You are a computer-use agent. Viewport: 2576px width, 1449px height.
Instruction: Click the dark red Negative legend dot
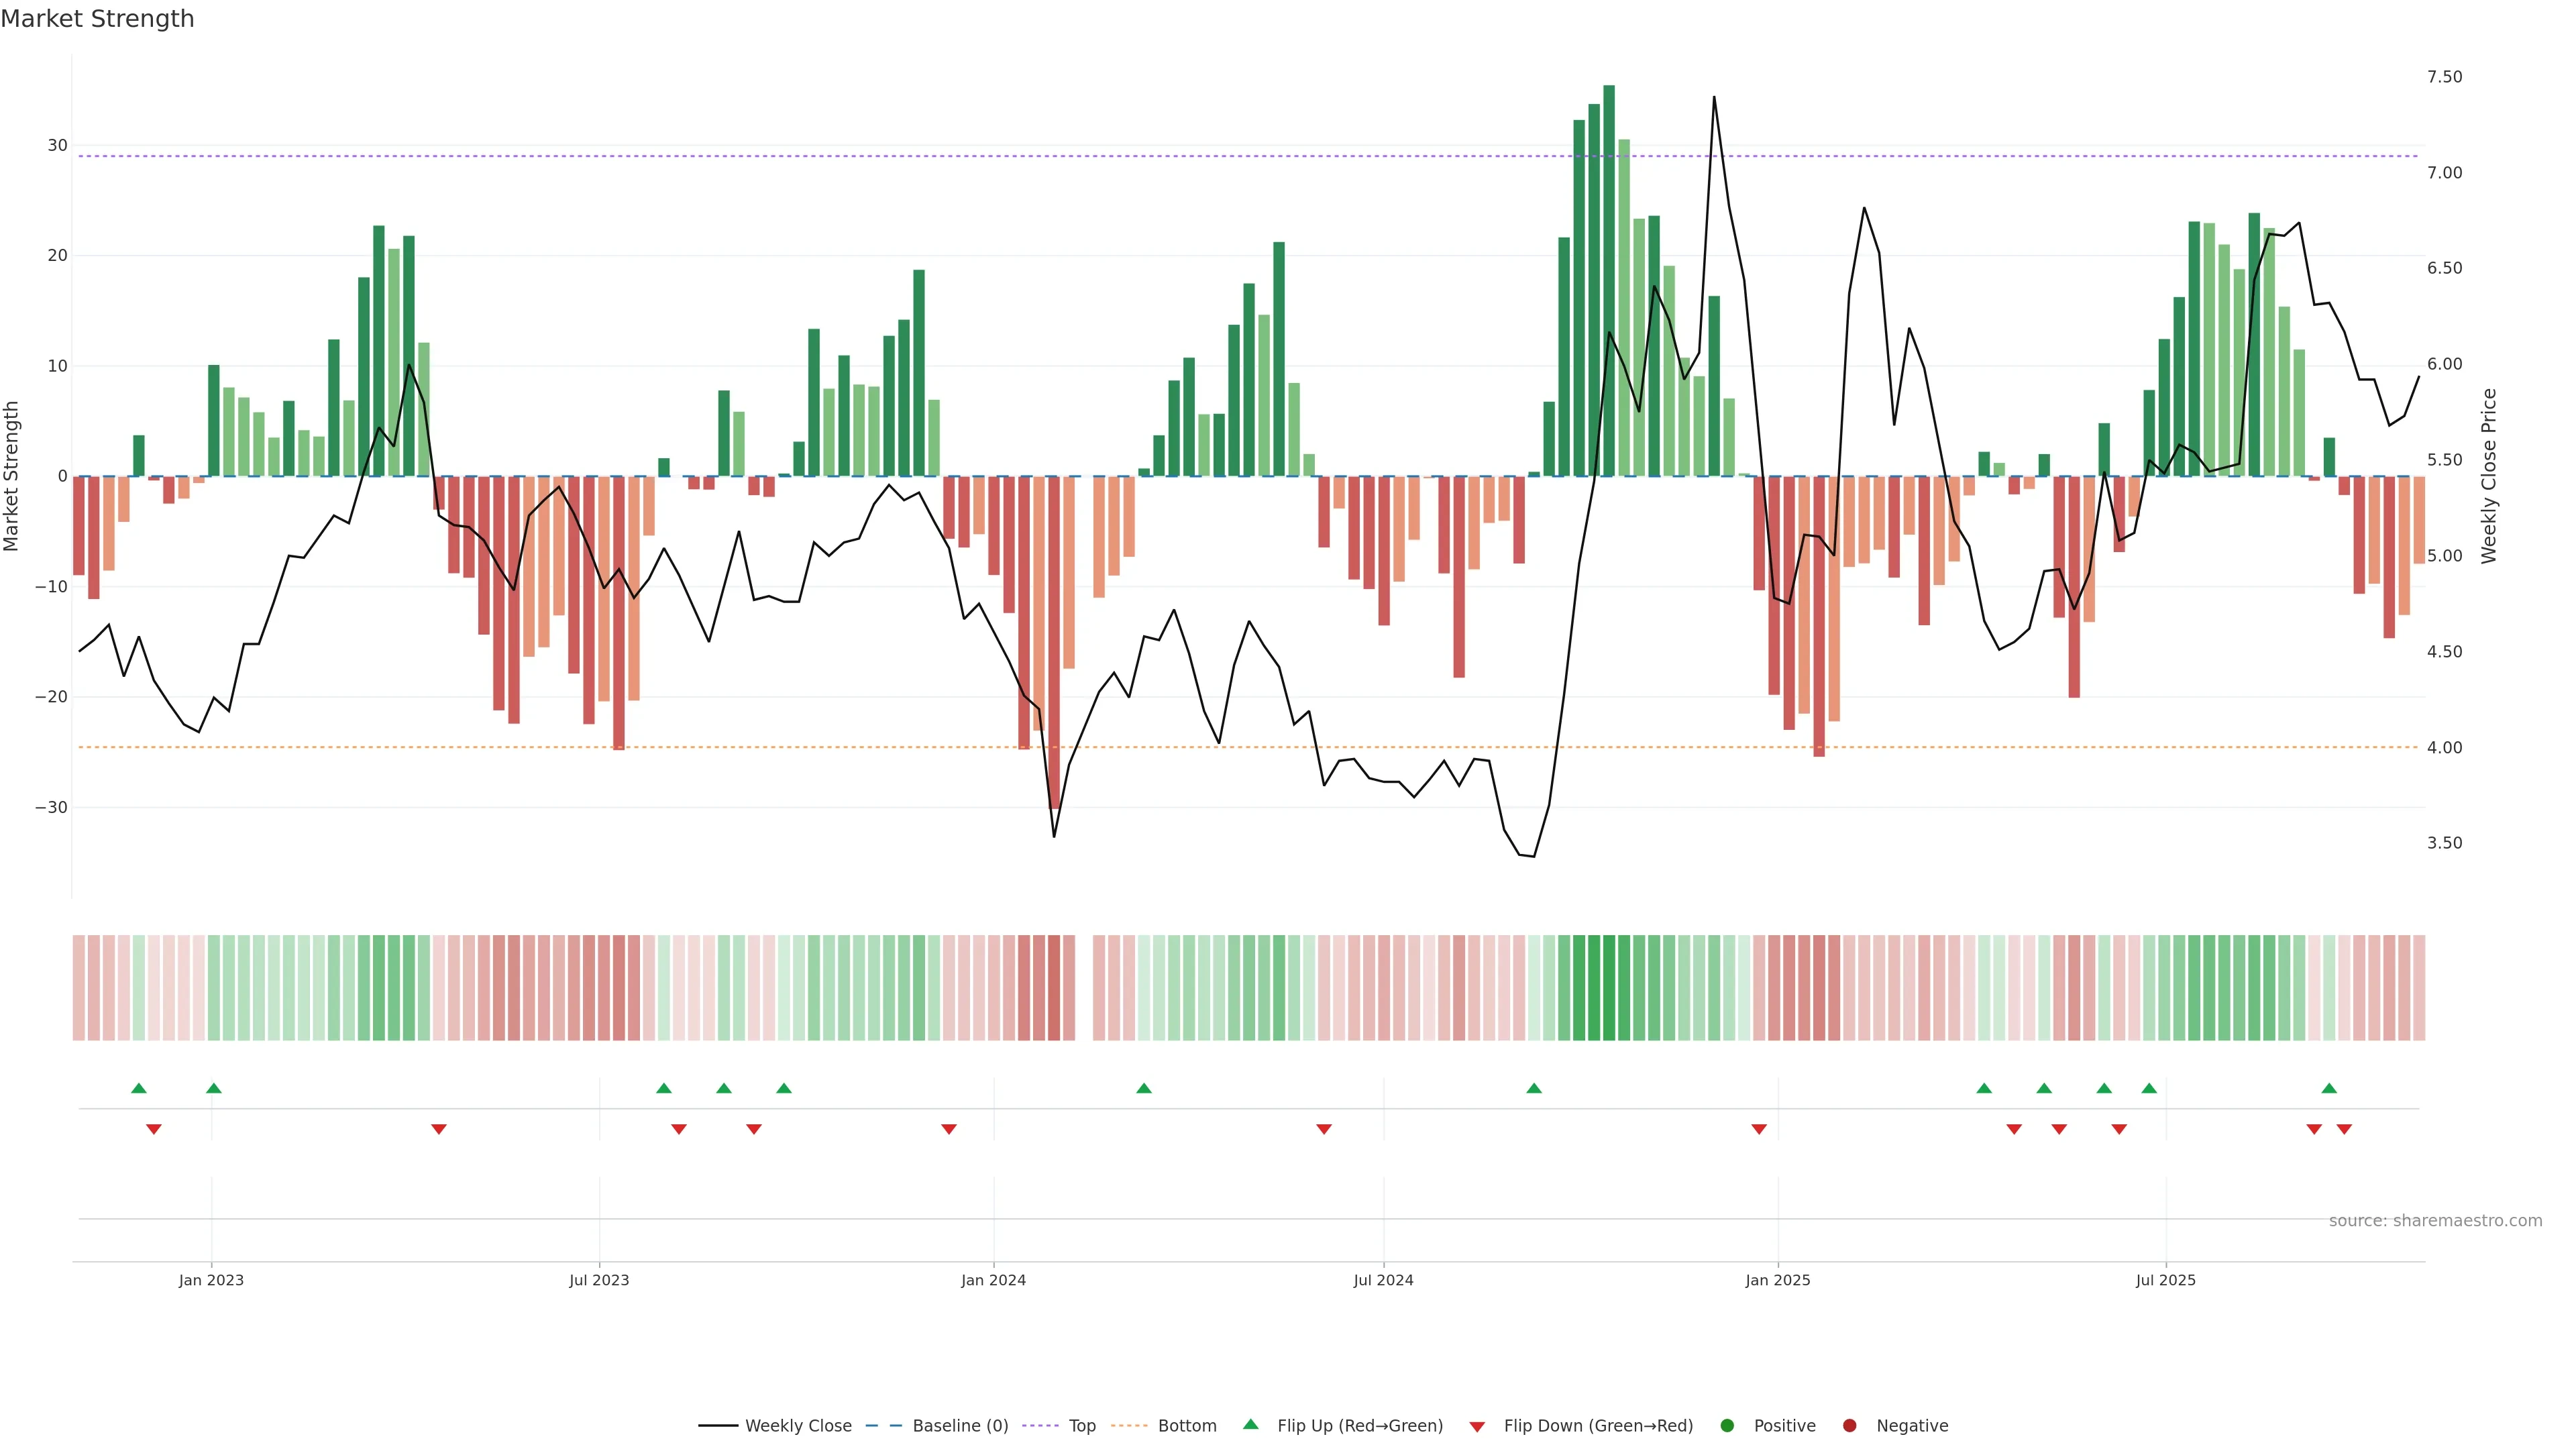pos(1849,1426)
